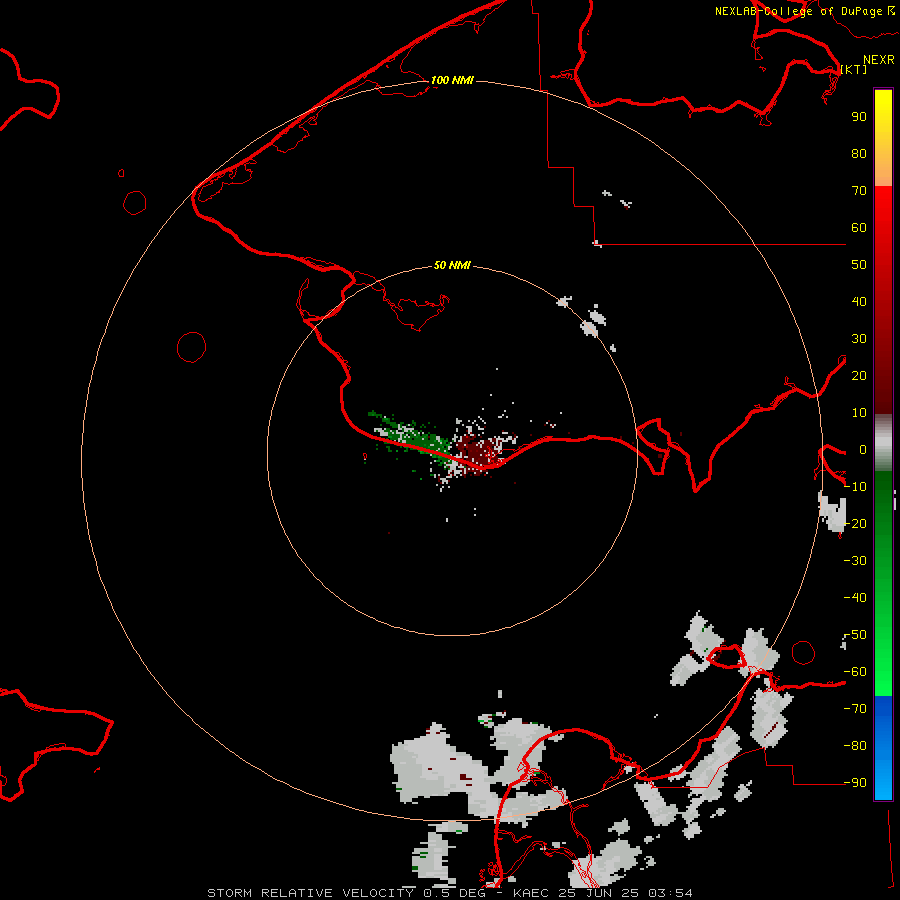Click the 90 value on the velocity scale
Image resolution: width=900 pixels, height=900 pixels.
tap(859, 117)
